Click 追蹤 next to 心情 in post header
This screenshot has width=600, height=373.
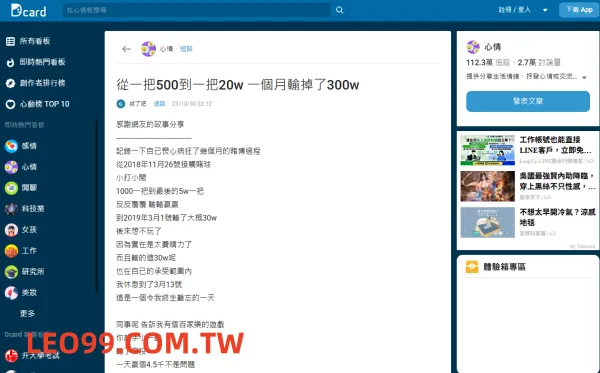tap(186, 49)
